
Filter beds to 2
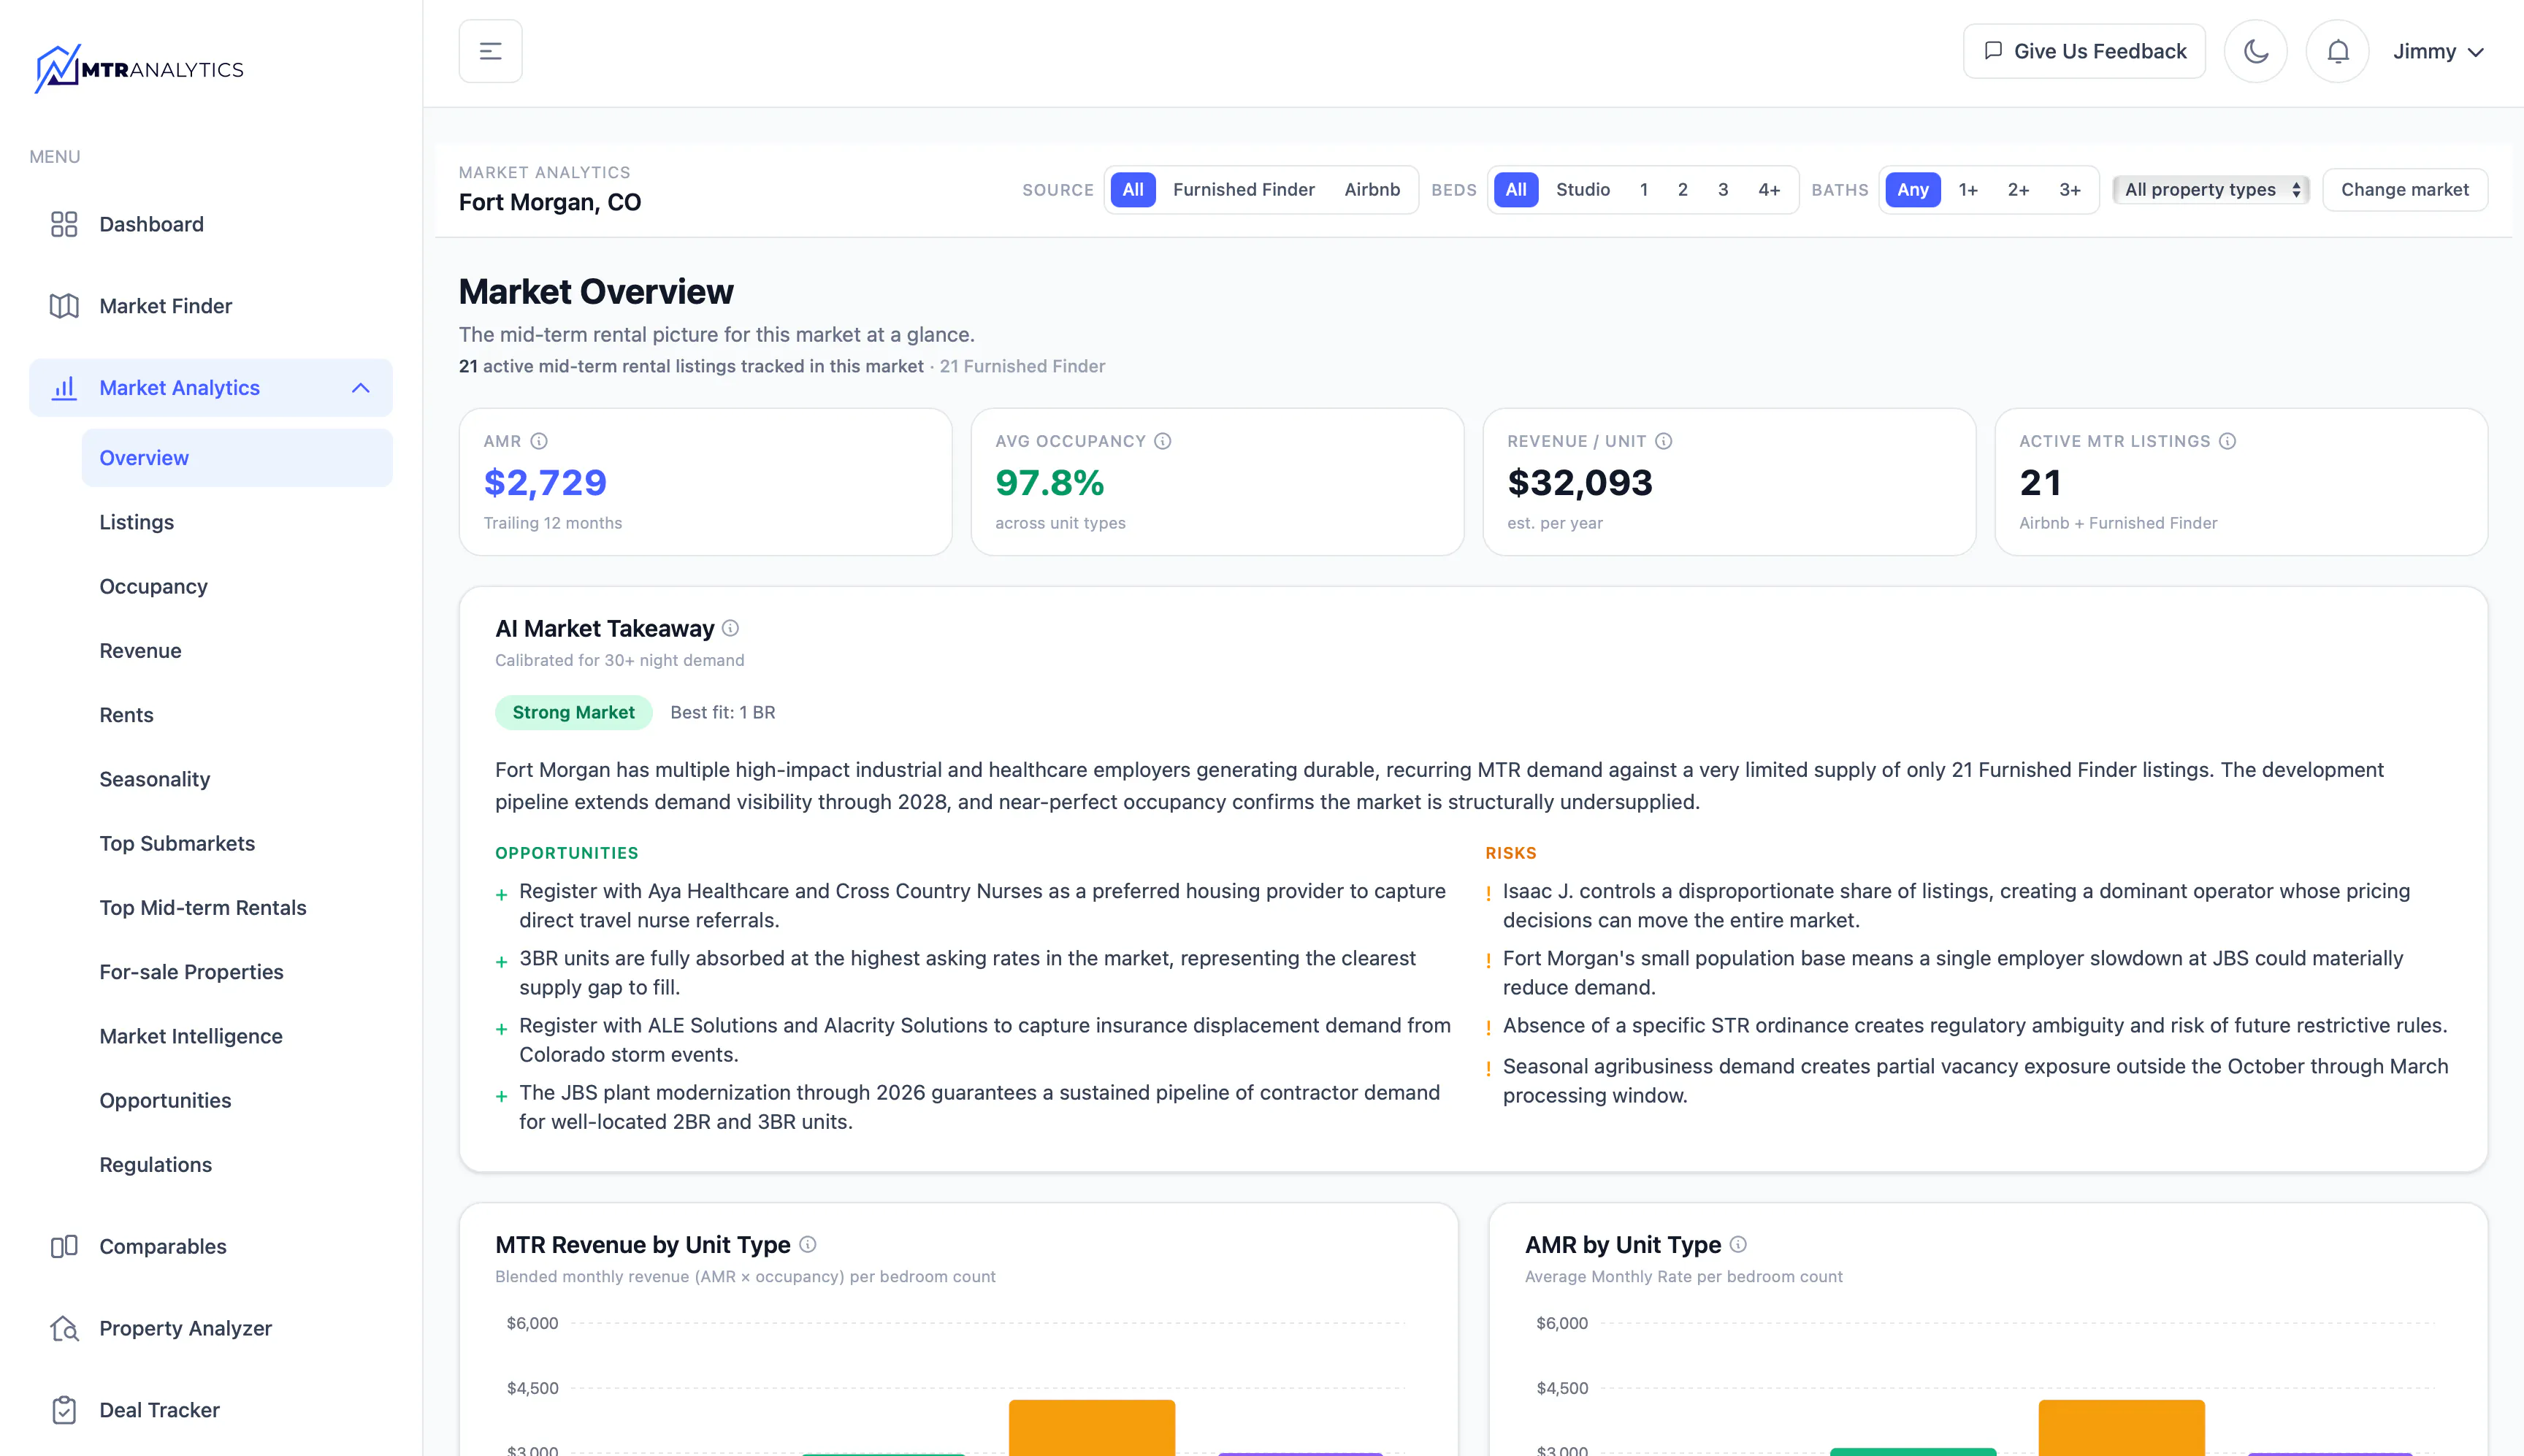pos(1683,190)
